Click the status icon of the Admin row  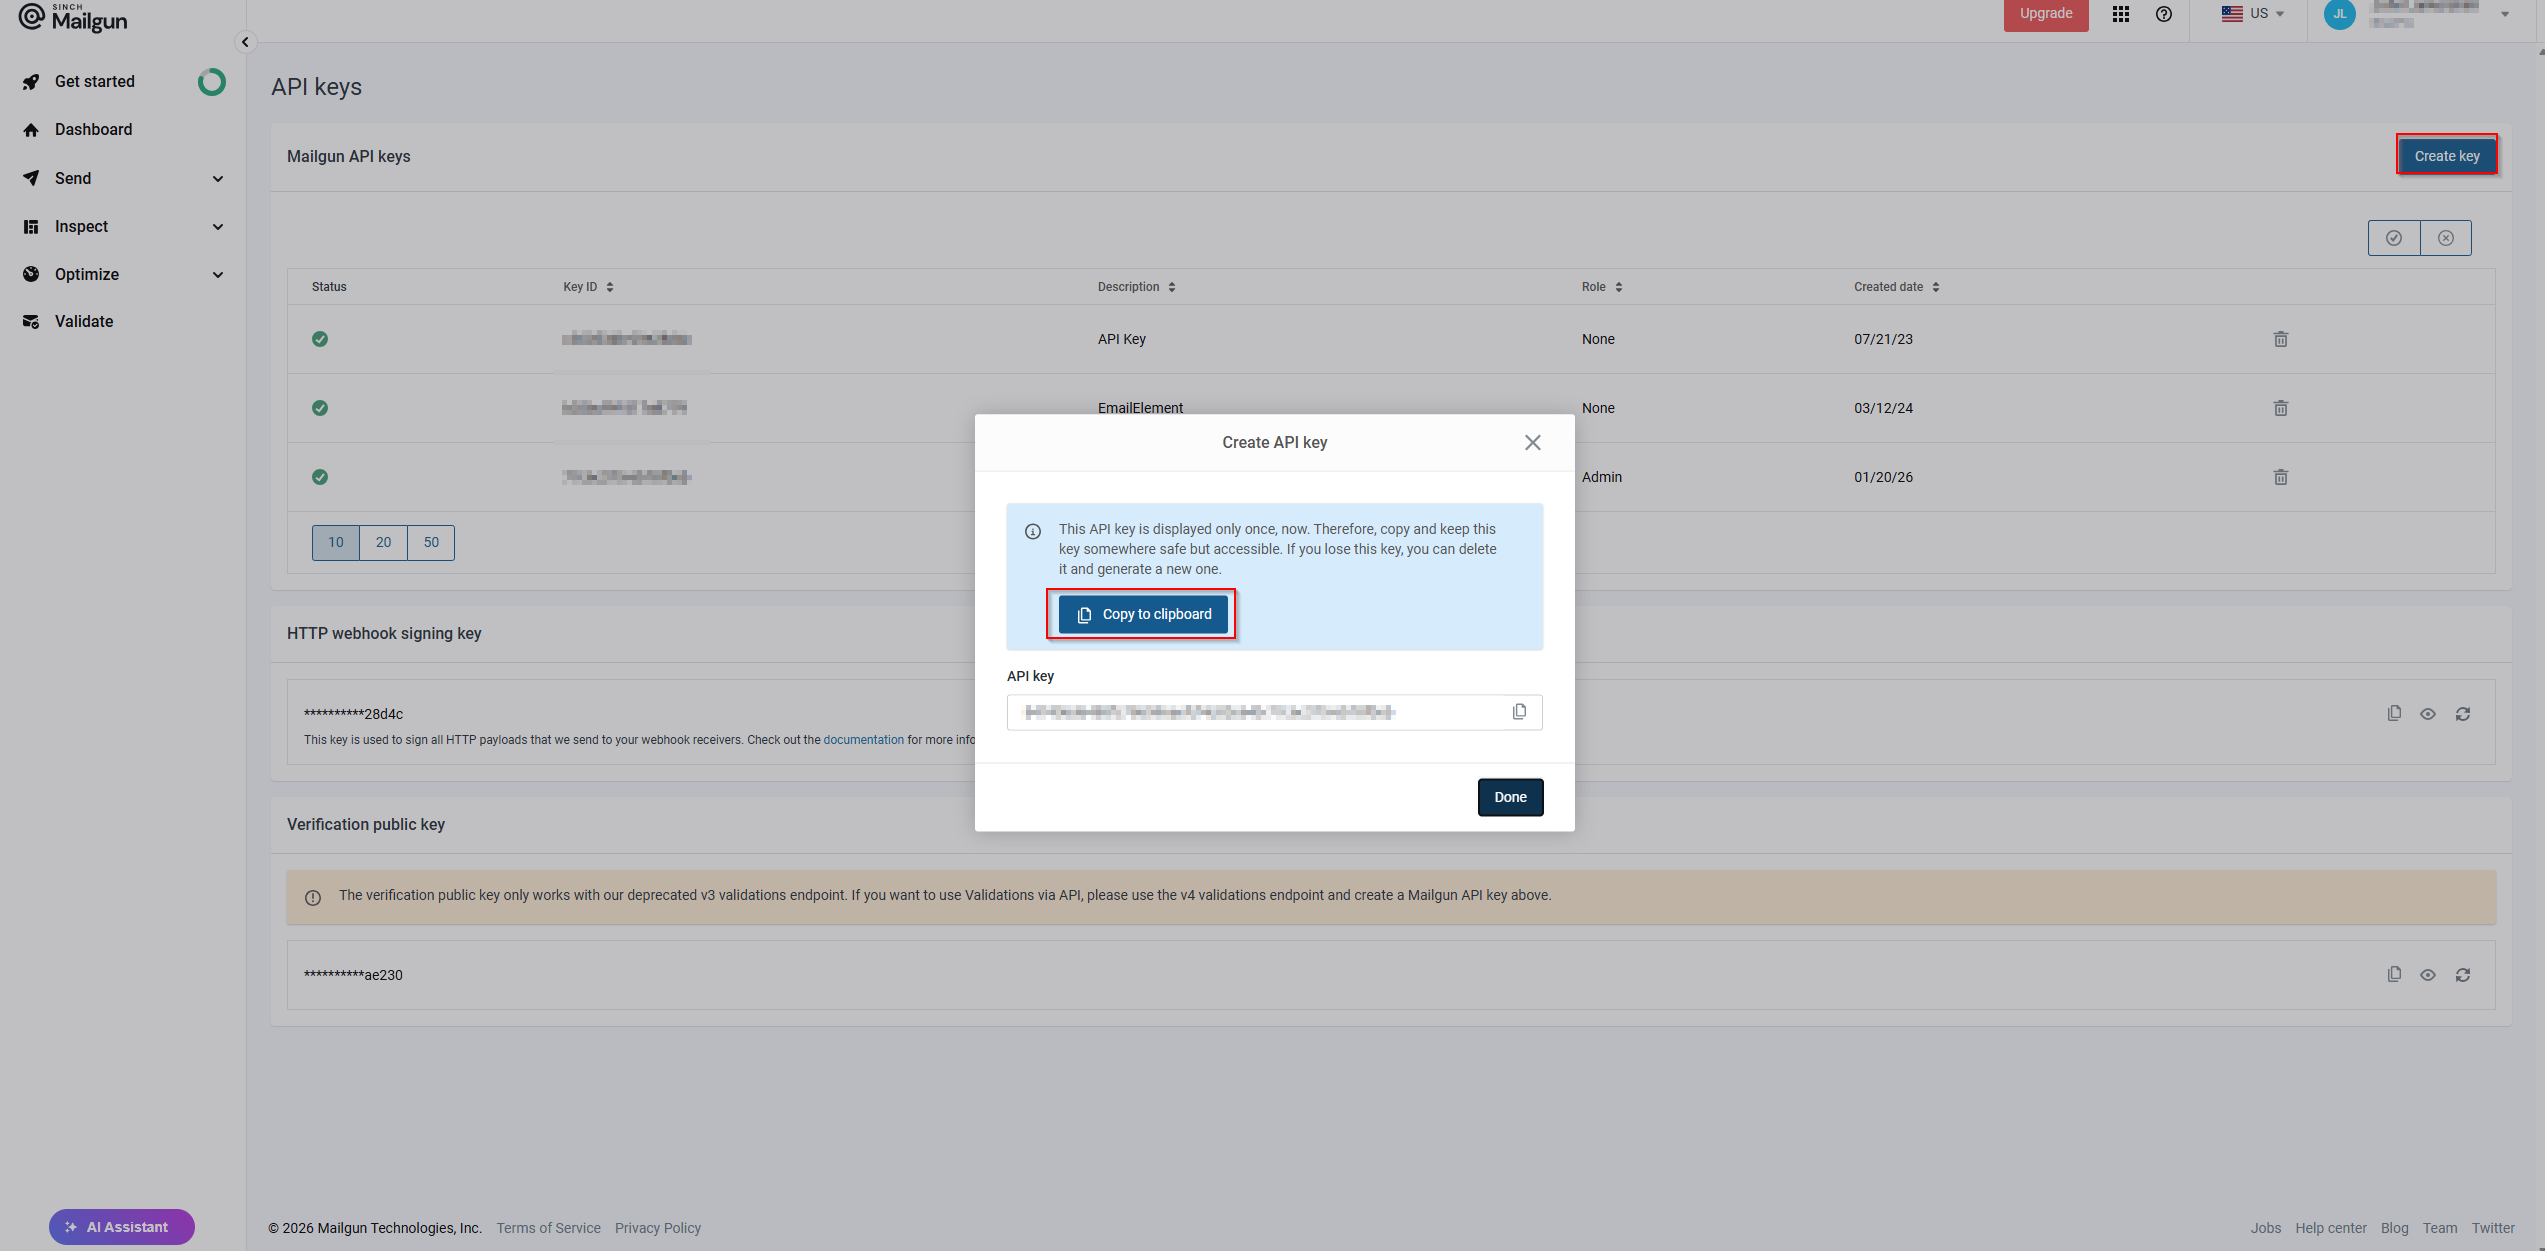pos(320,477)
